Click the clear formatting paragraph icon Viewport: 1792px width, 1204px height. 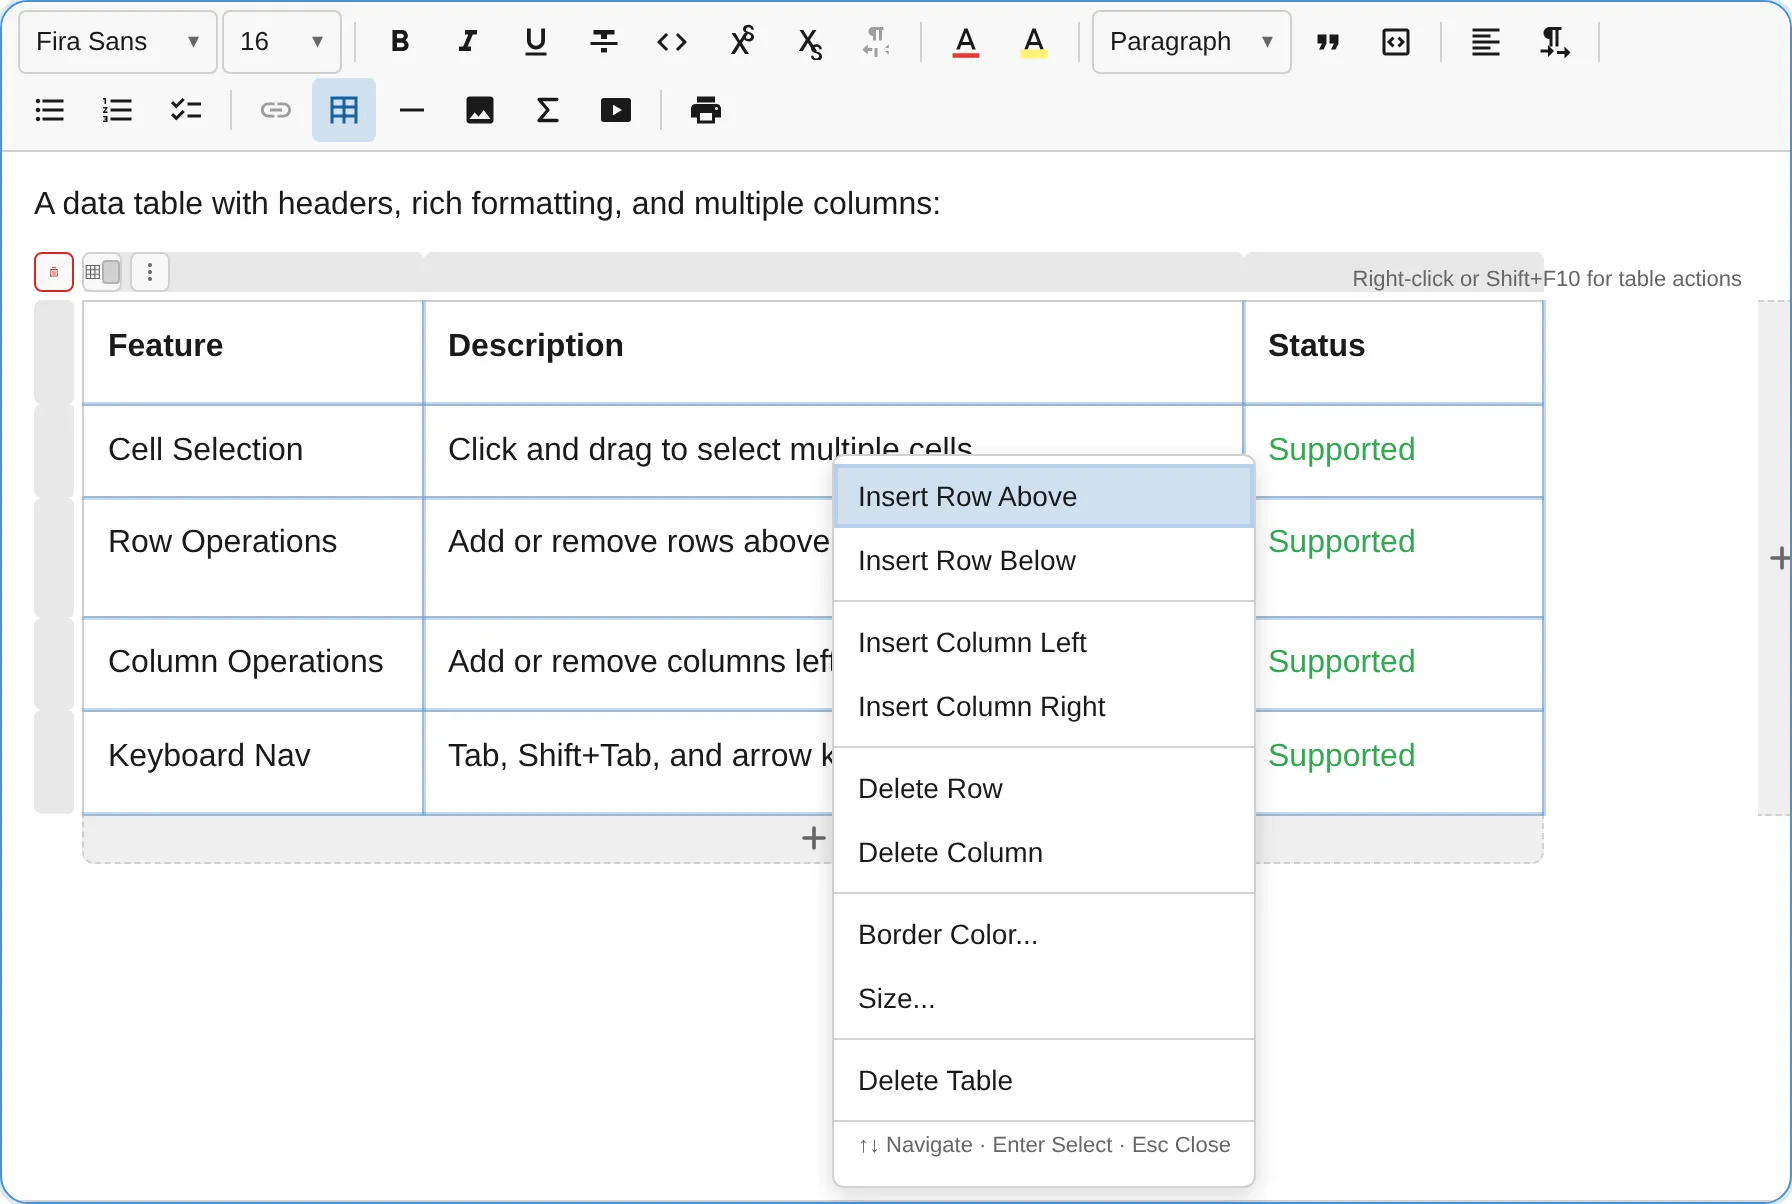point(876,42)
